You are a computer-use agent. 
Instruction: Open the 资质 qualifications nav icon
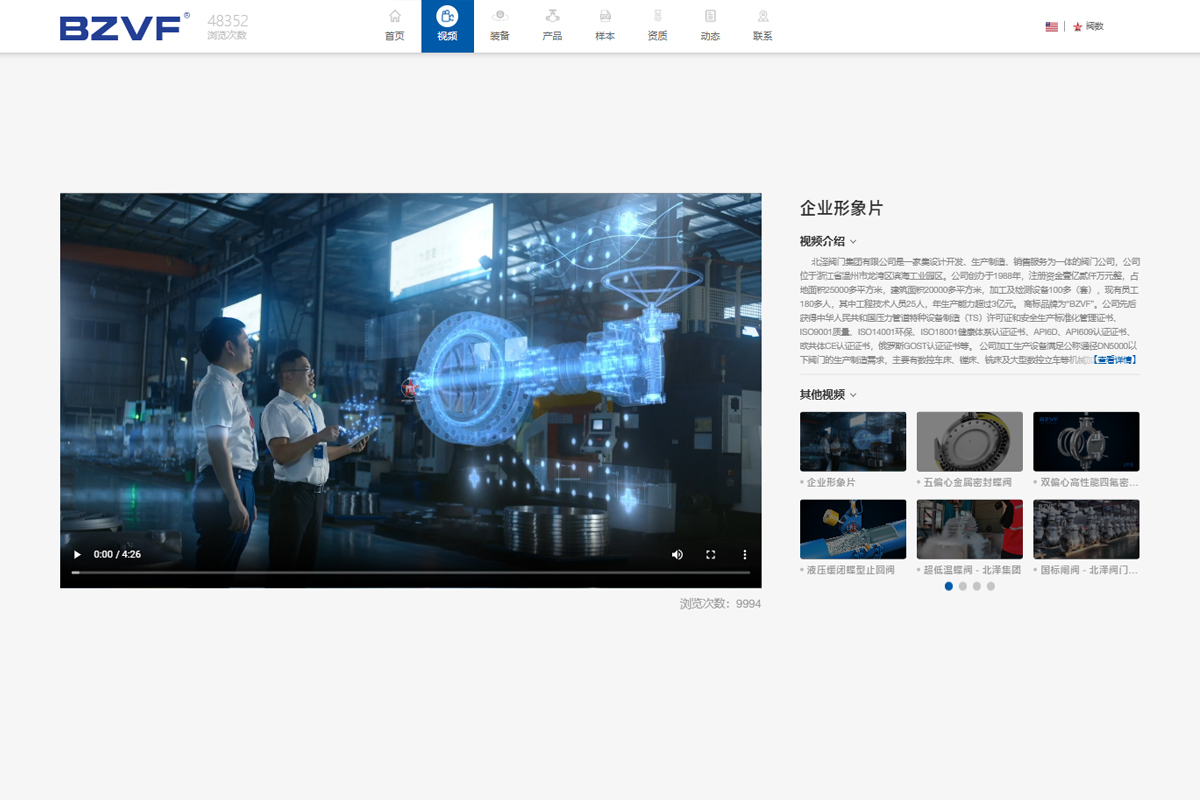coord(657,17)
